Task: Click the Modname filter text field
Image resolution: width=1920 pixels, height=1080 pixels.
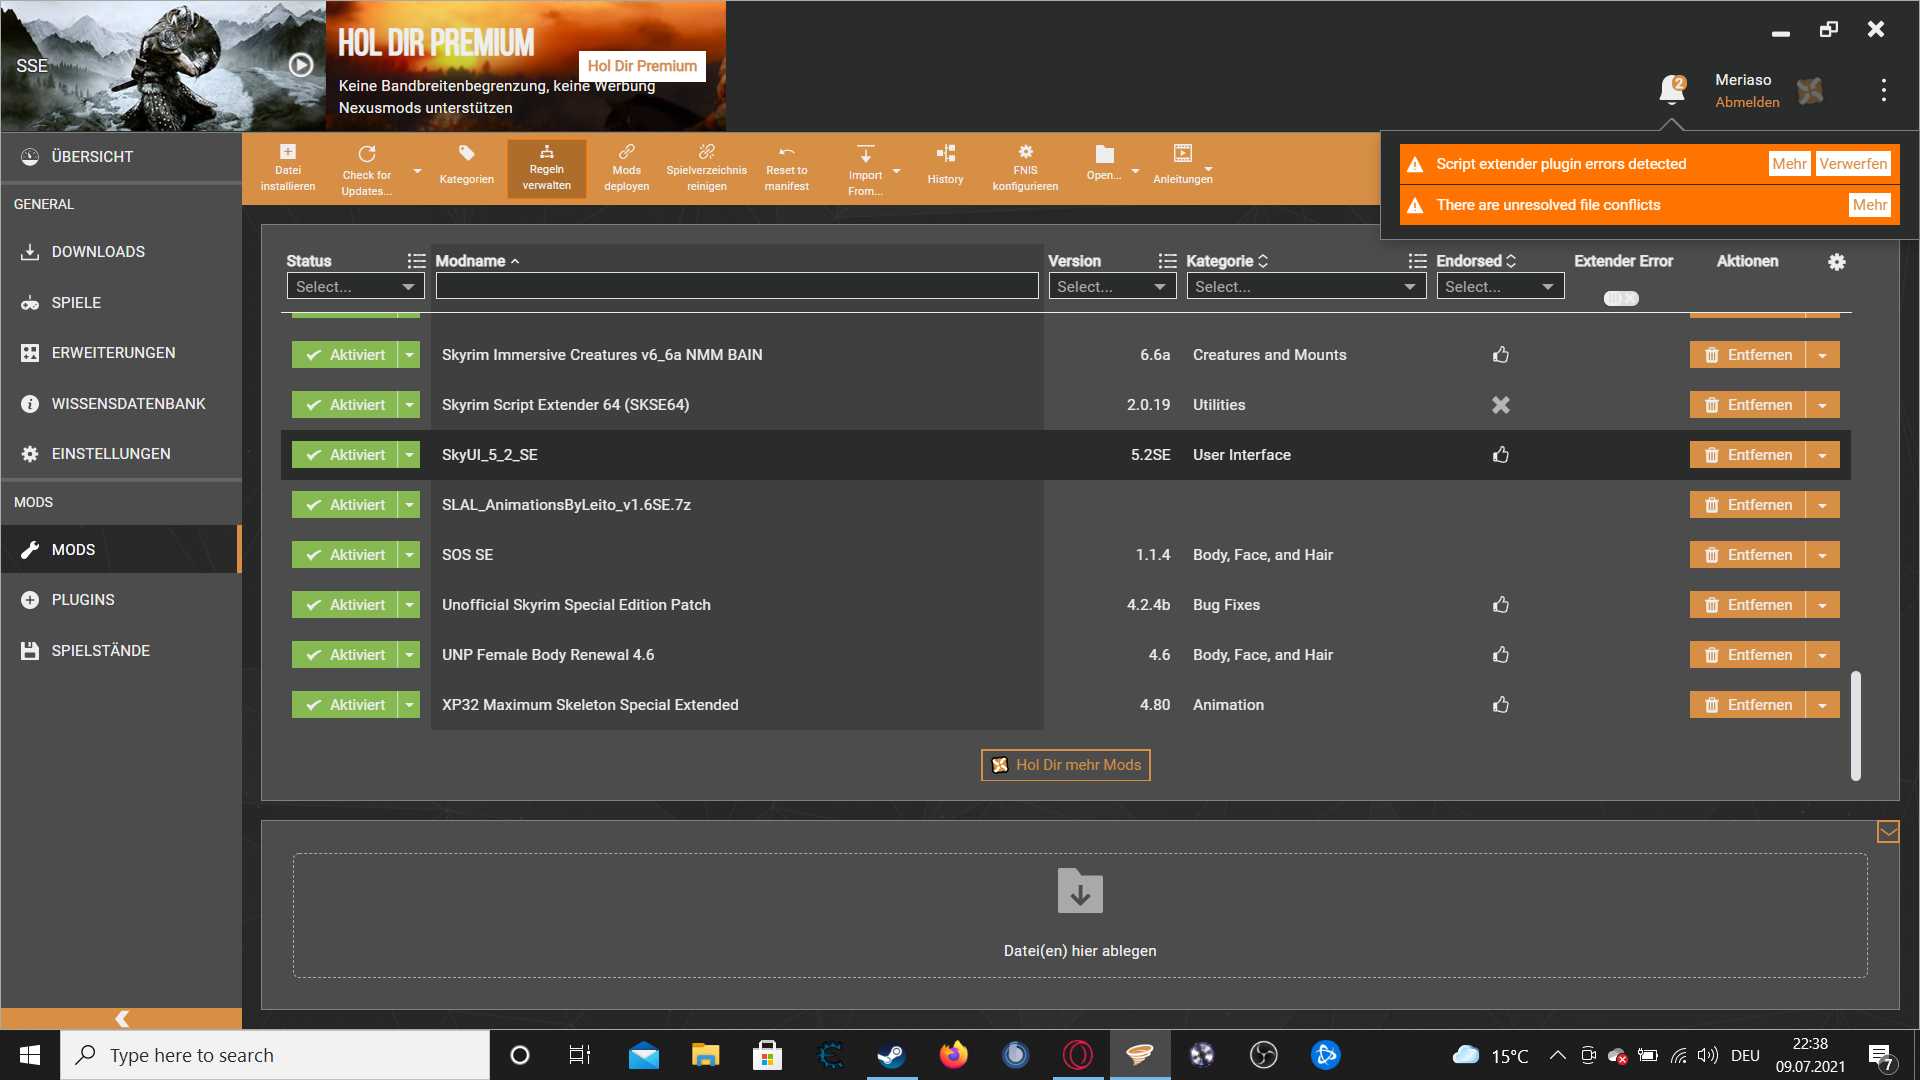Action: coord(737,287)
